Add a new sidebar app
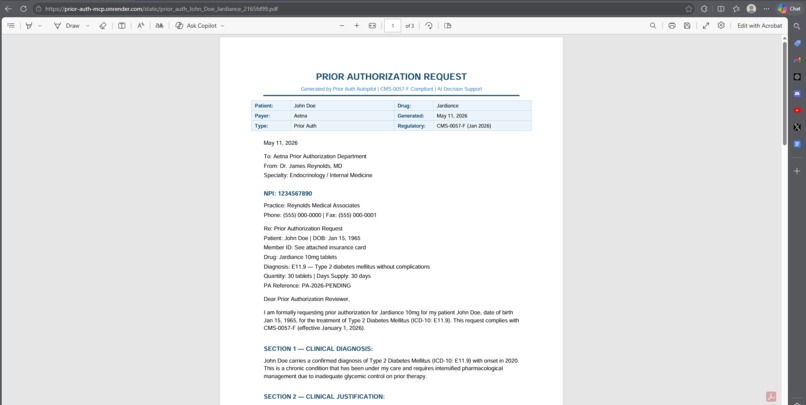806x405 pixels. pos(797,171)
